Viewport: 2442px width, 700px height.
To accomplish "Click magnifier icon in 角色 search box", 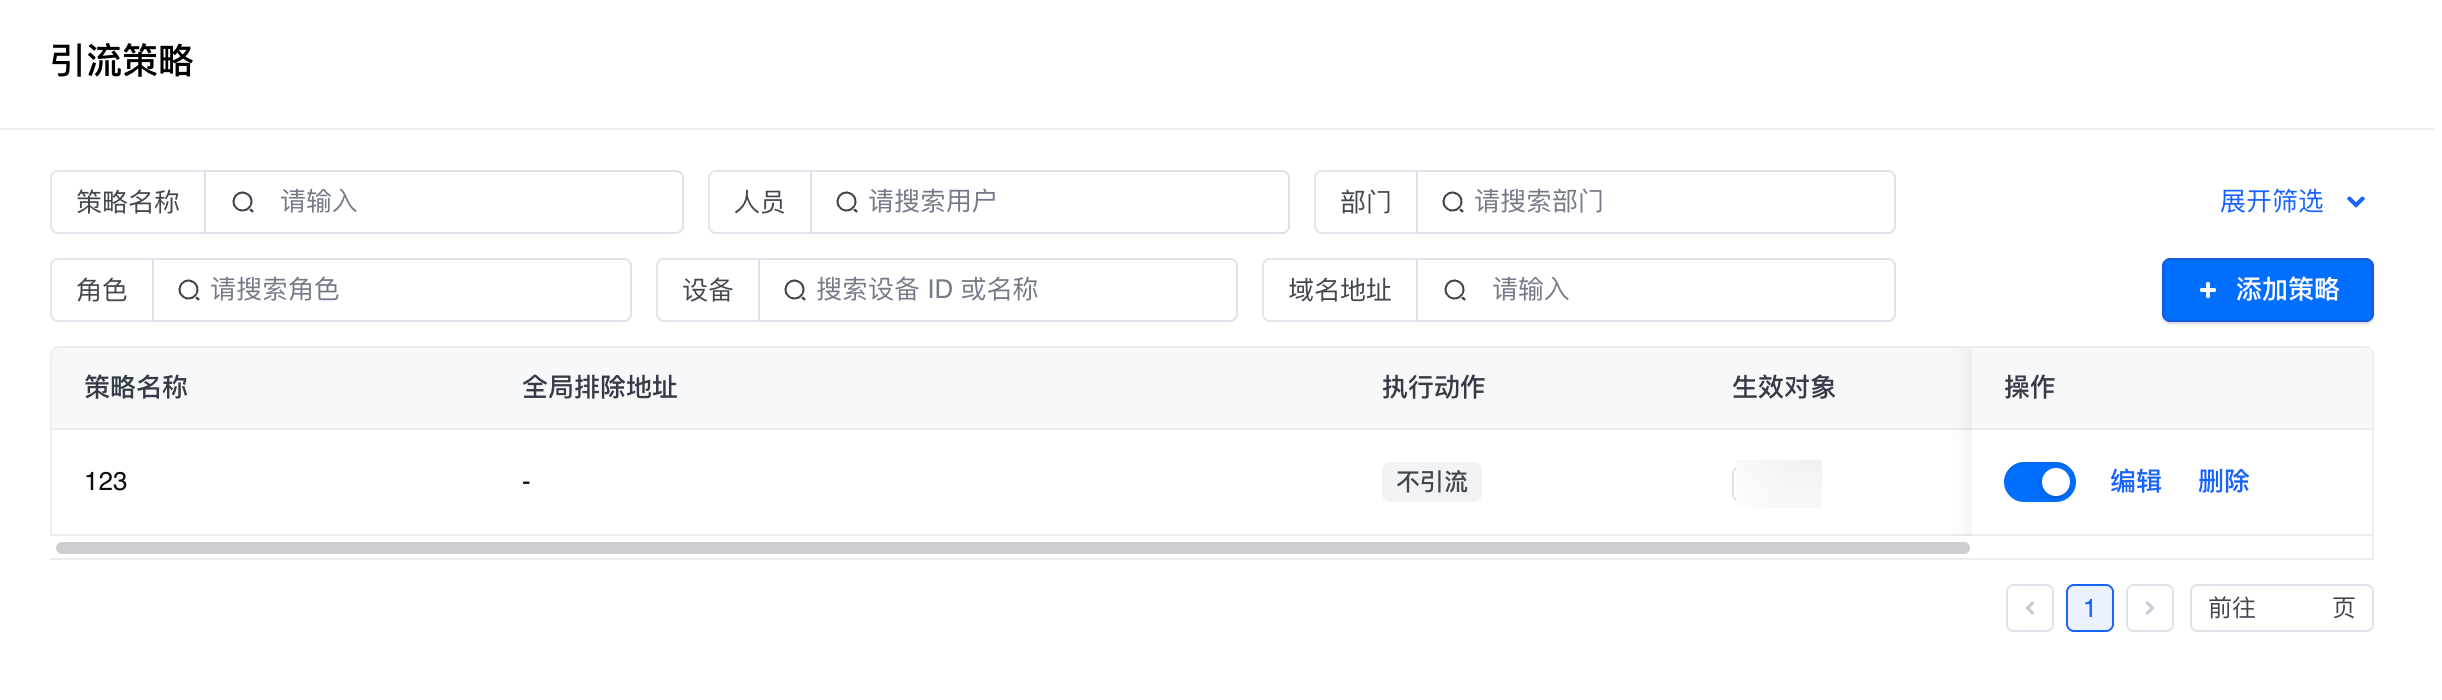I will tap(189, 290).
